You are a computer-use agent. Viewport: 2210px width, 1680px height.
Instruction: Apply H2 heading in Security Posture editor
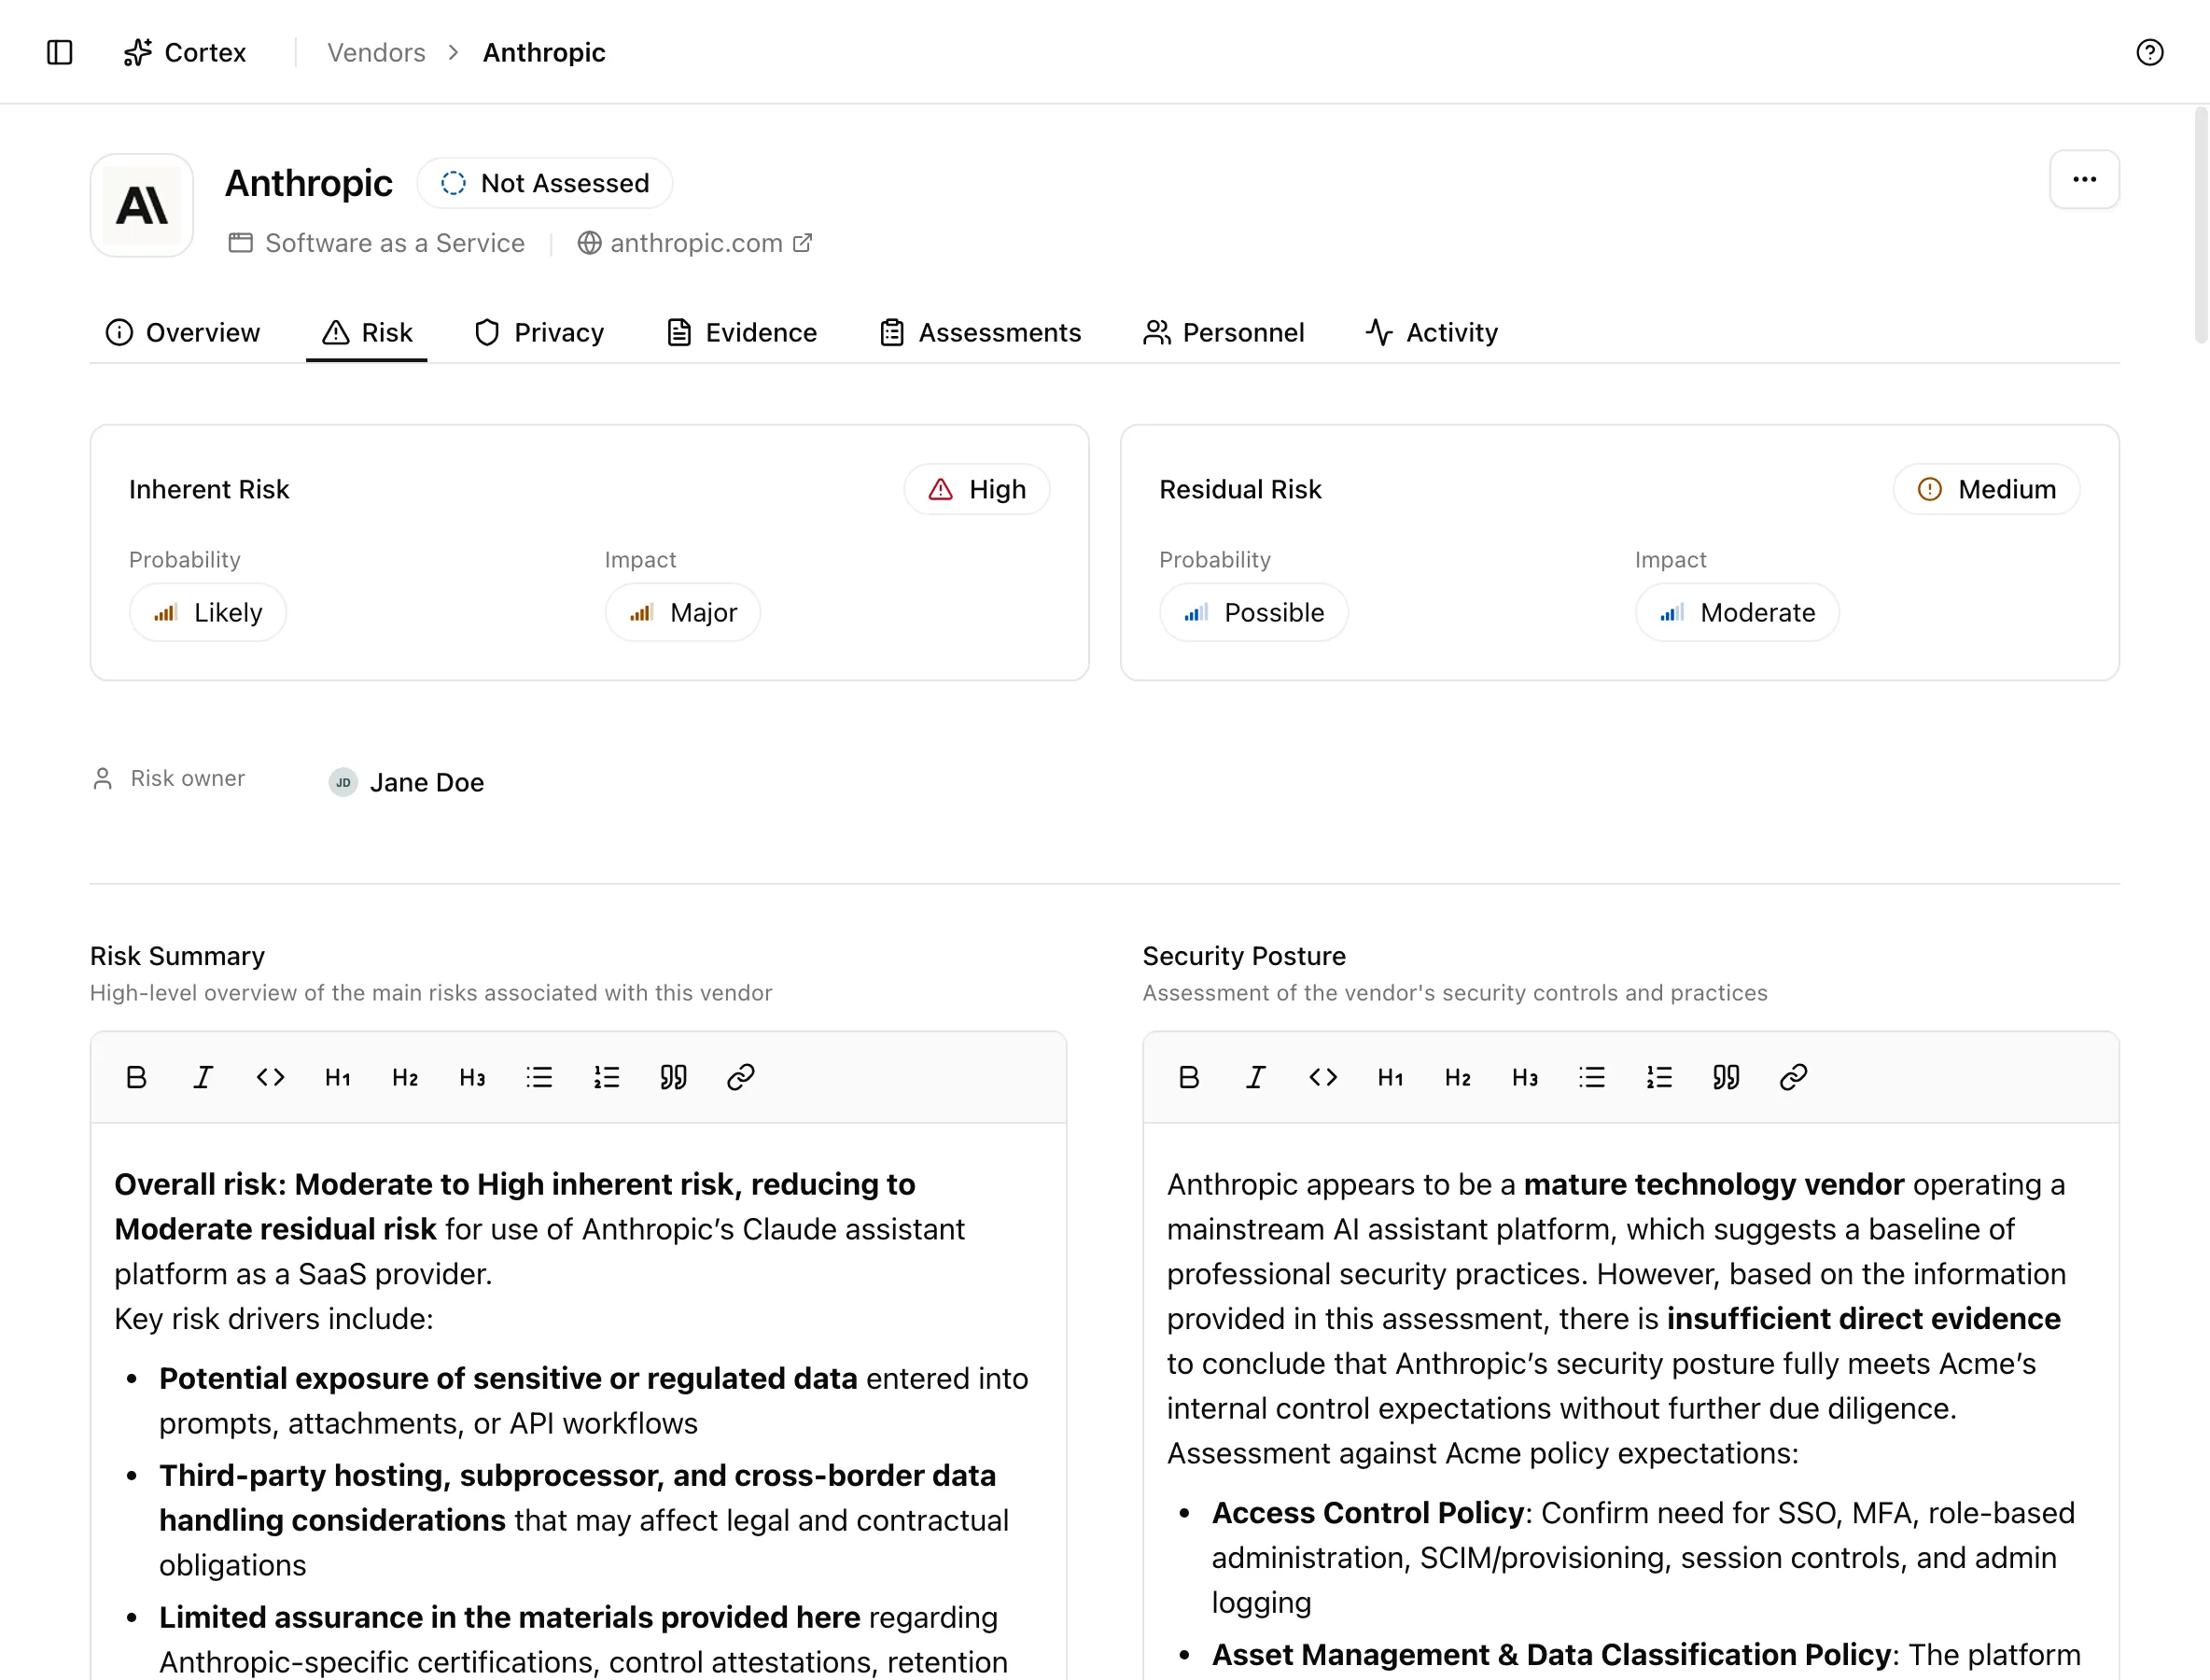pyautogui.click(x=1457, y=1077)
